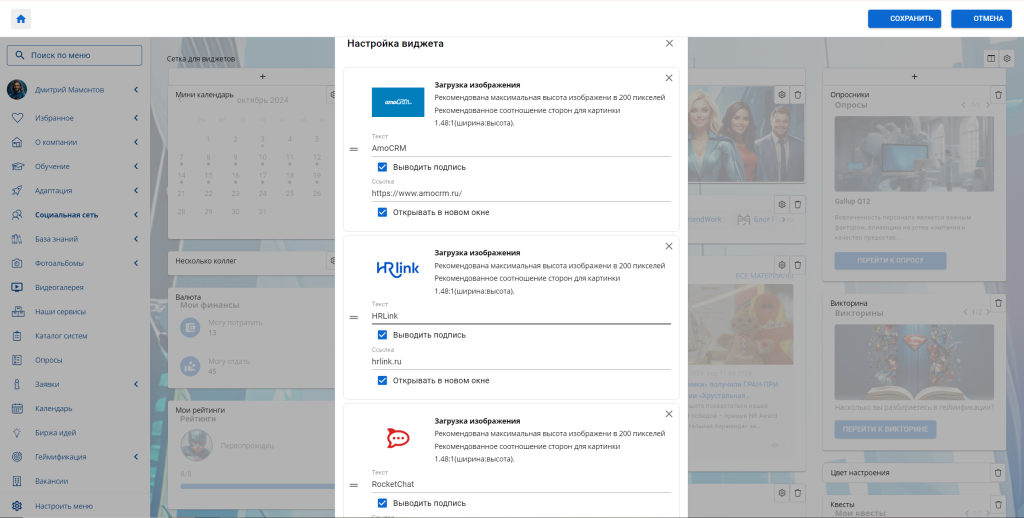Expand the Избранное sidebar section
This screenshot has height=518, width=1024.
(135, 118)
